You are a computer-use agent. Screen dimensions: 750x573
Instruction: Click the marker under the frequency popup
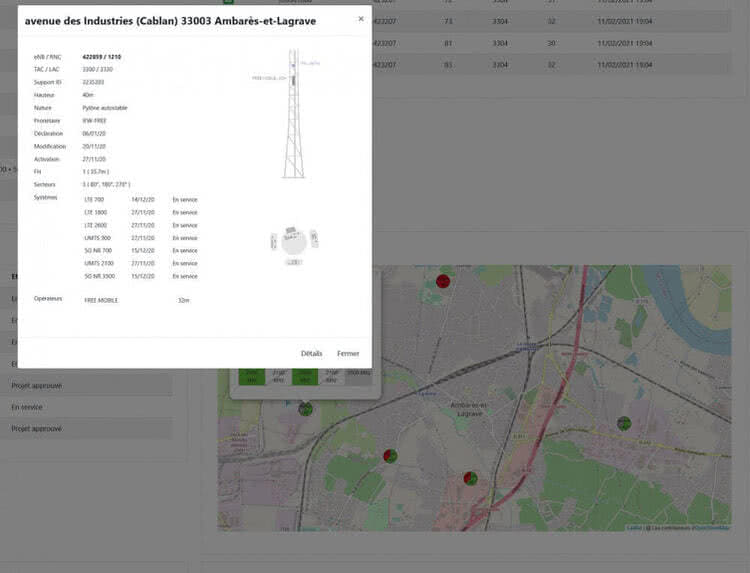(305, 408)
